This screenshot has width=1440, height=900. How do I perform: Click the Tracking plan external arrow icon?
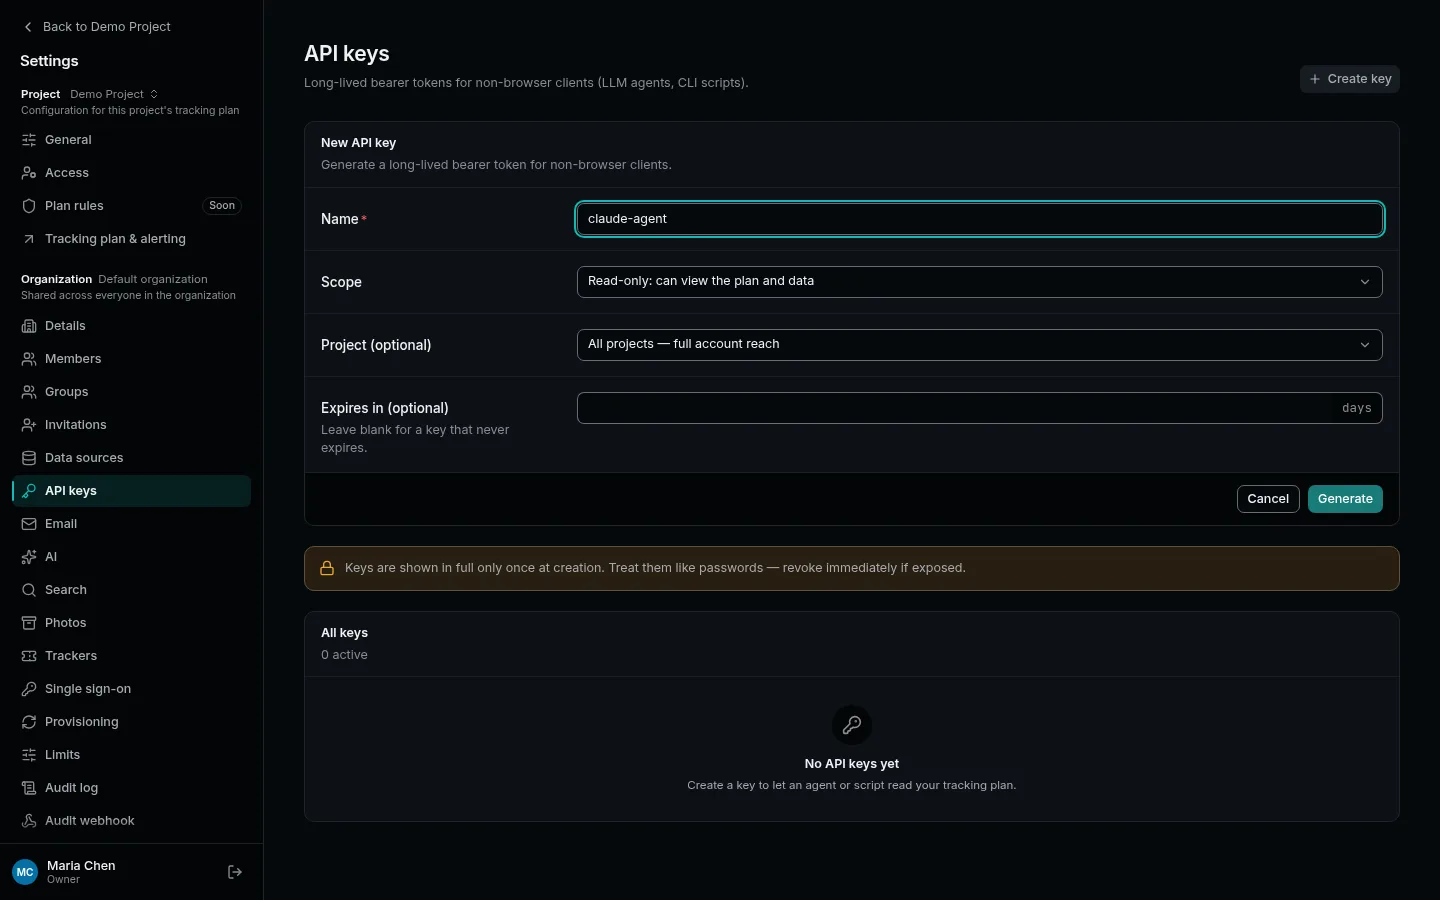click(x=29, y=239)
